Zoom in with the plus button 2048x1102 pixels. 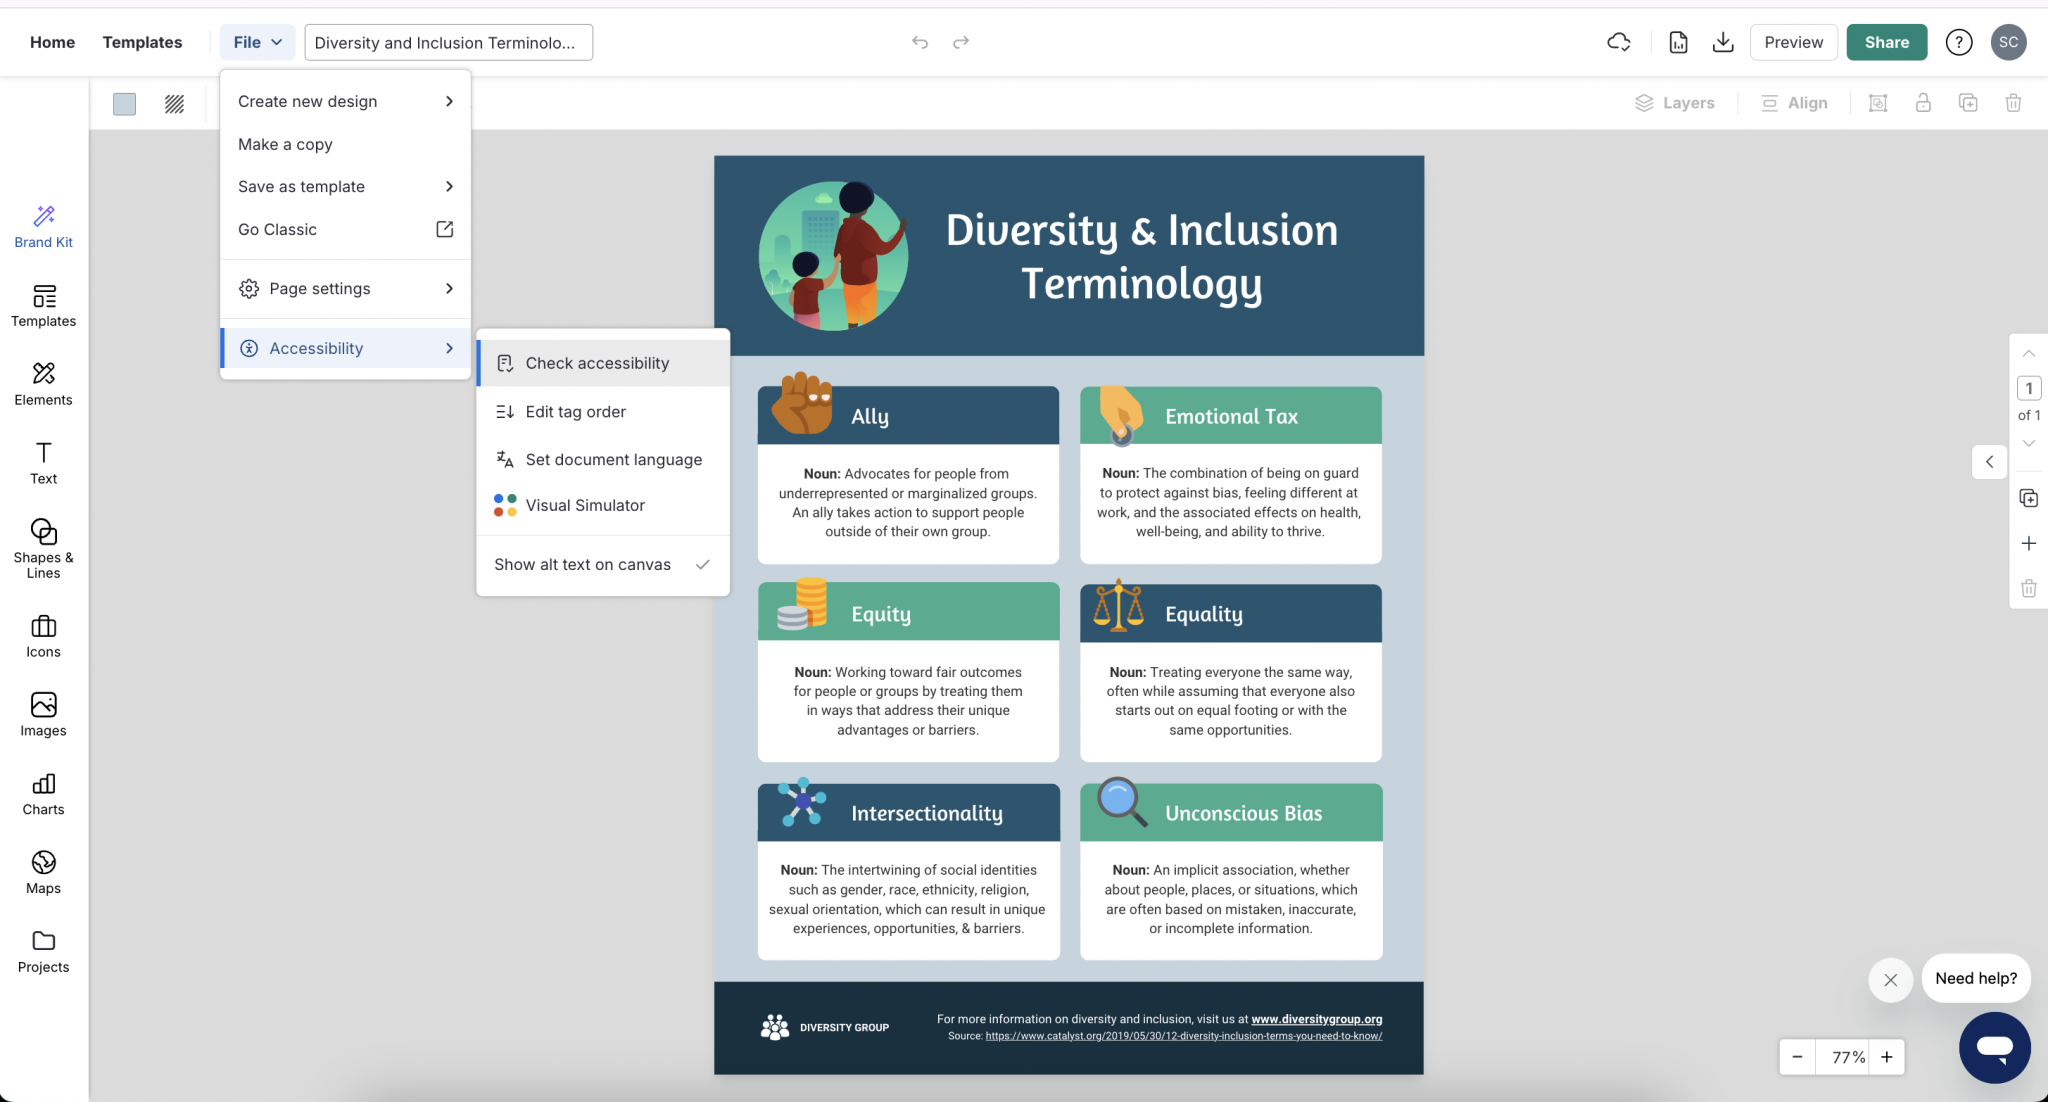point(1886,1057)
